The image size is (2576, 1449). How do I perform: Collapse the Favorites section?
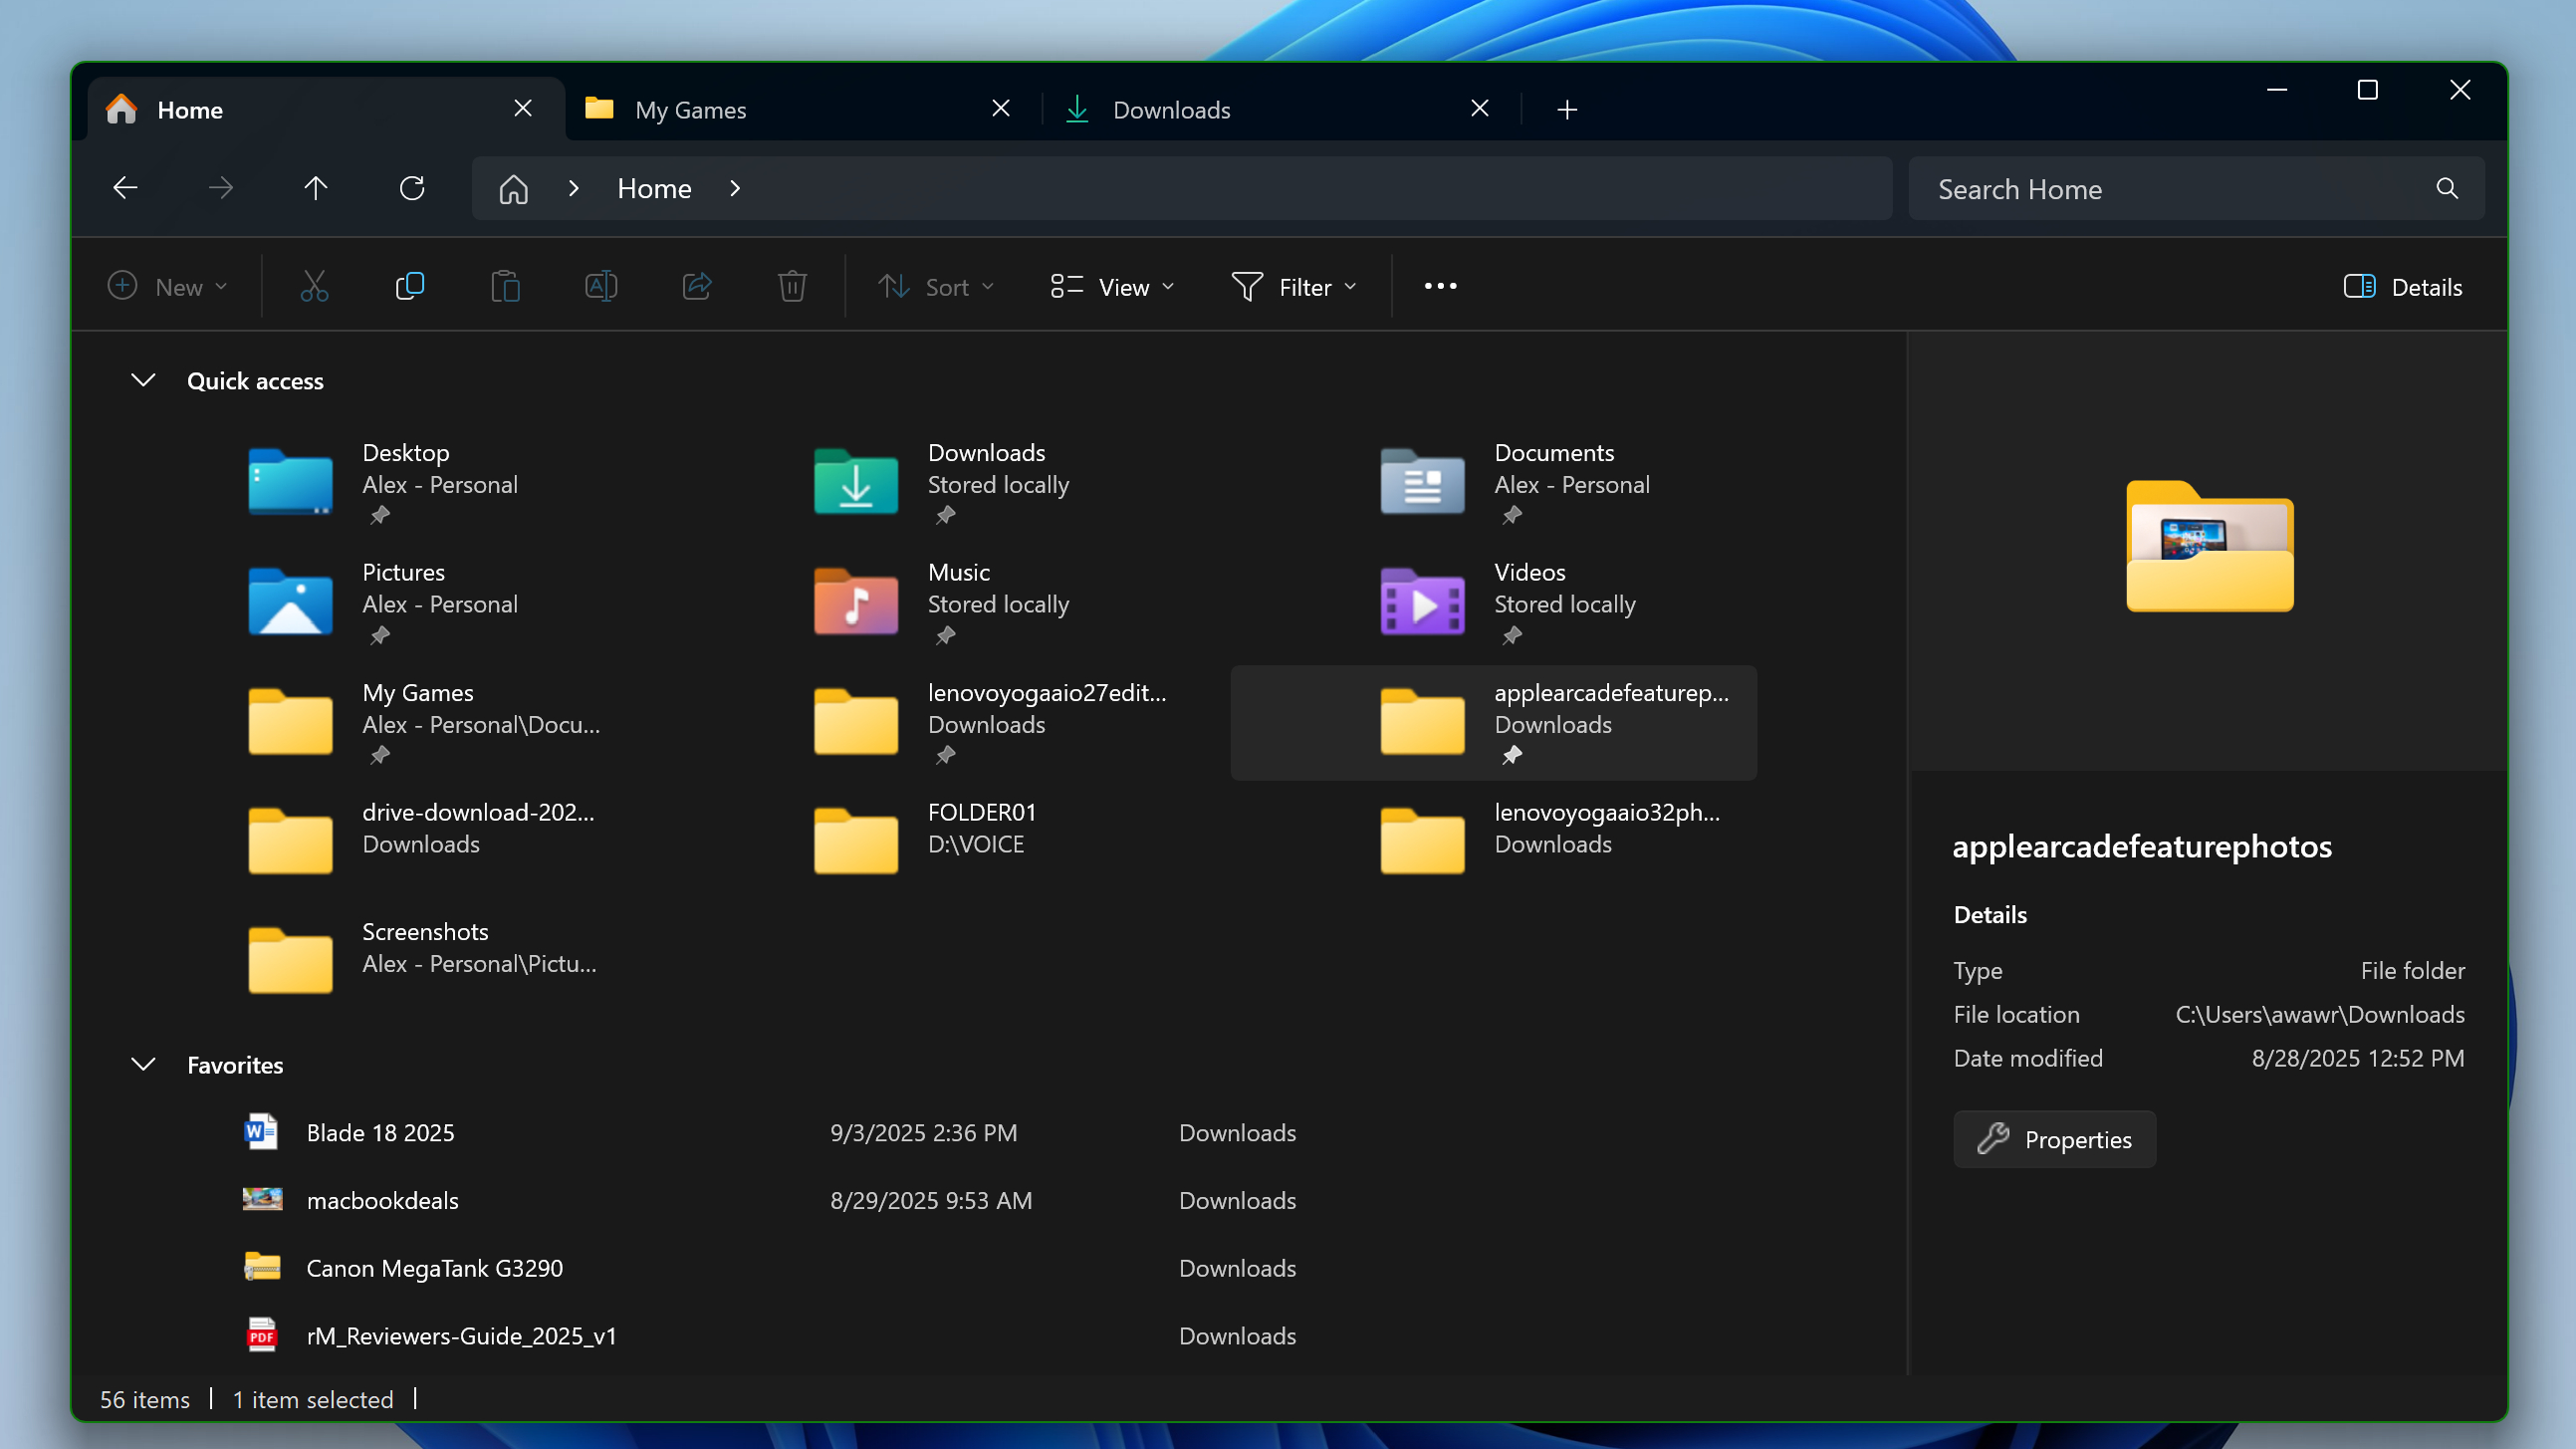click(x=143, y=1064)
